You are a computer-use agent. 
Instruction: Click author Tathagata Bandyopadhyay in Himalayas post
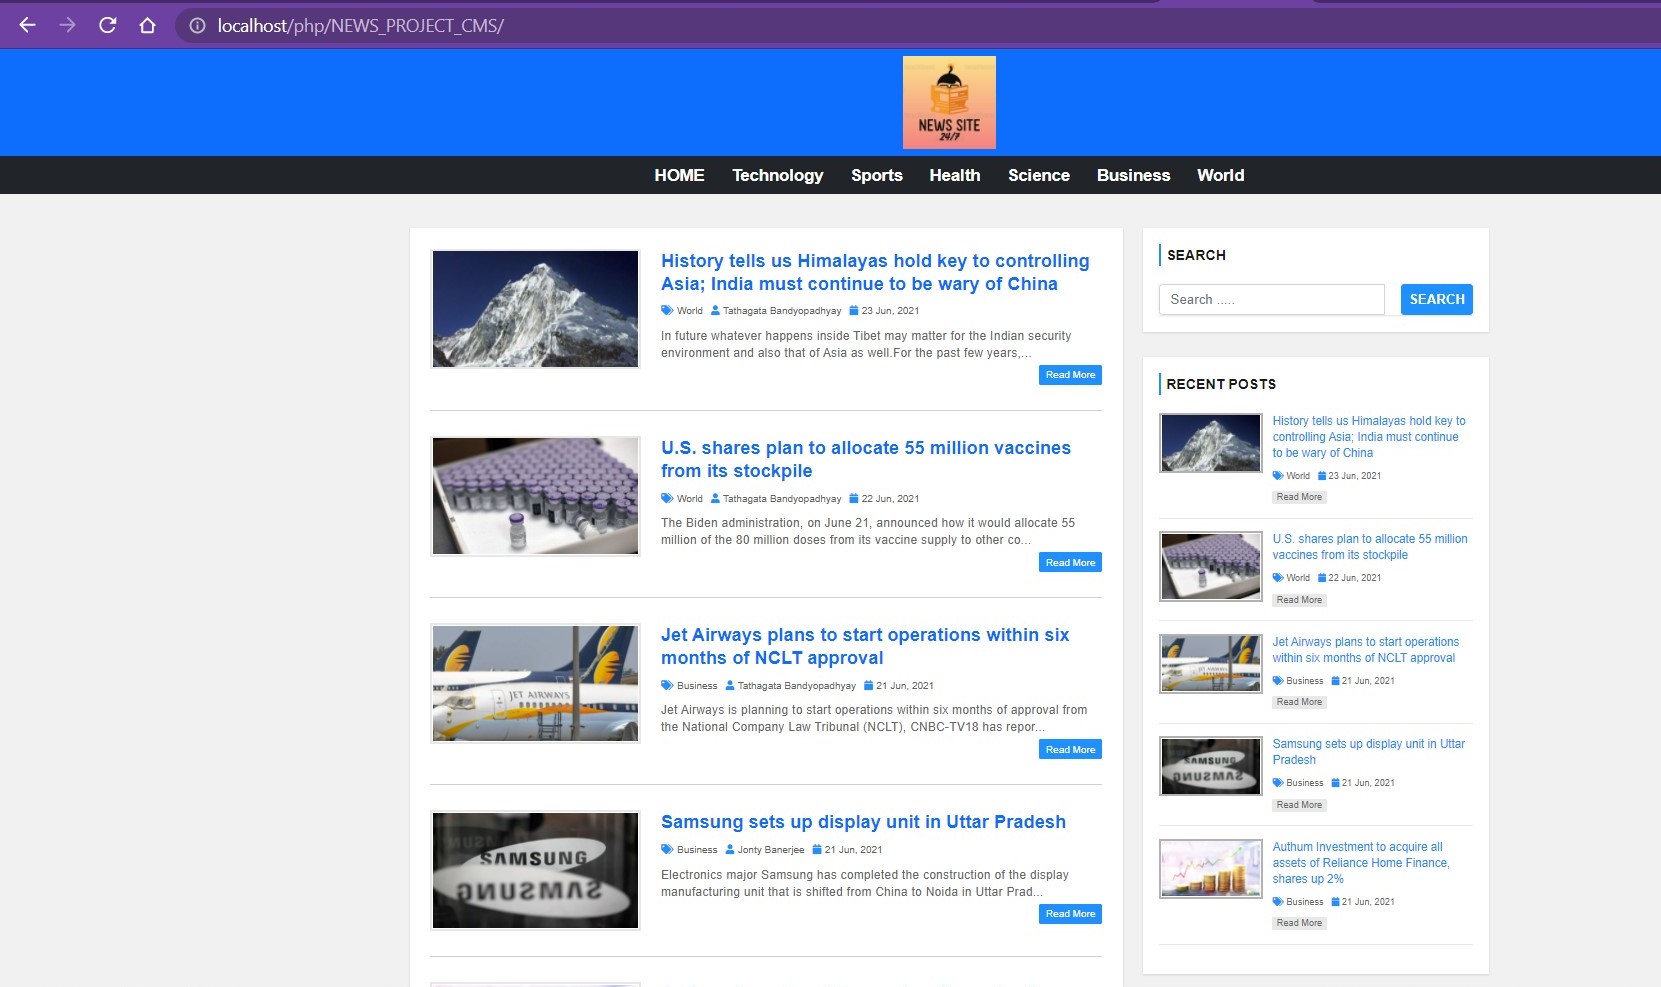click(x=782, y=311)
